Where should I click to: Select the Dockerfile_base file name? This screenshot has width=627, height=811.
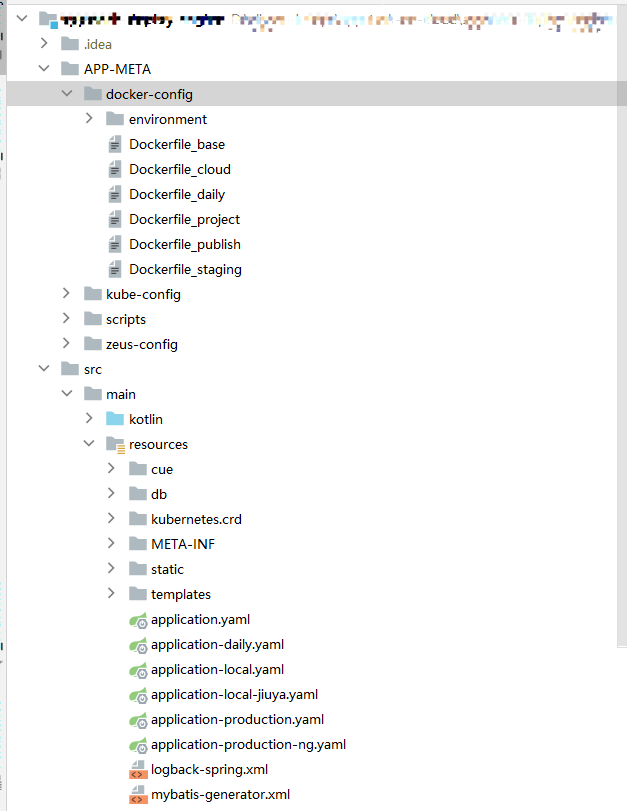point(177,144)
